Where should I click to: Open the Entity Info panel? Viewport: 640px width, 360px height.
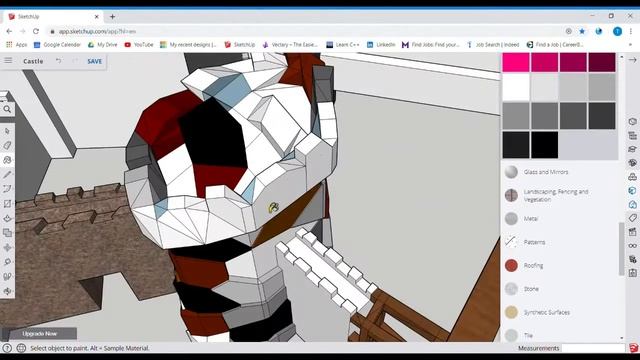(x=632, y=122)
